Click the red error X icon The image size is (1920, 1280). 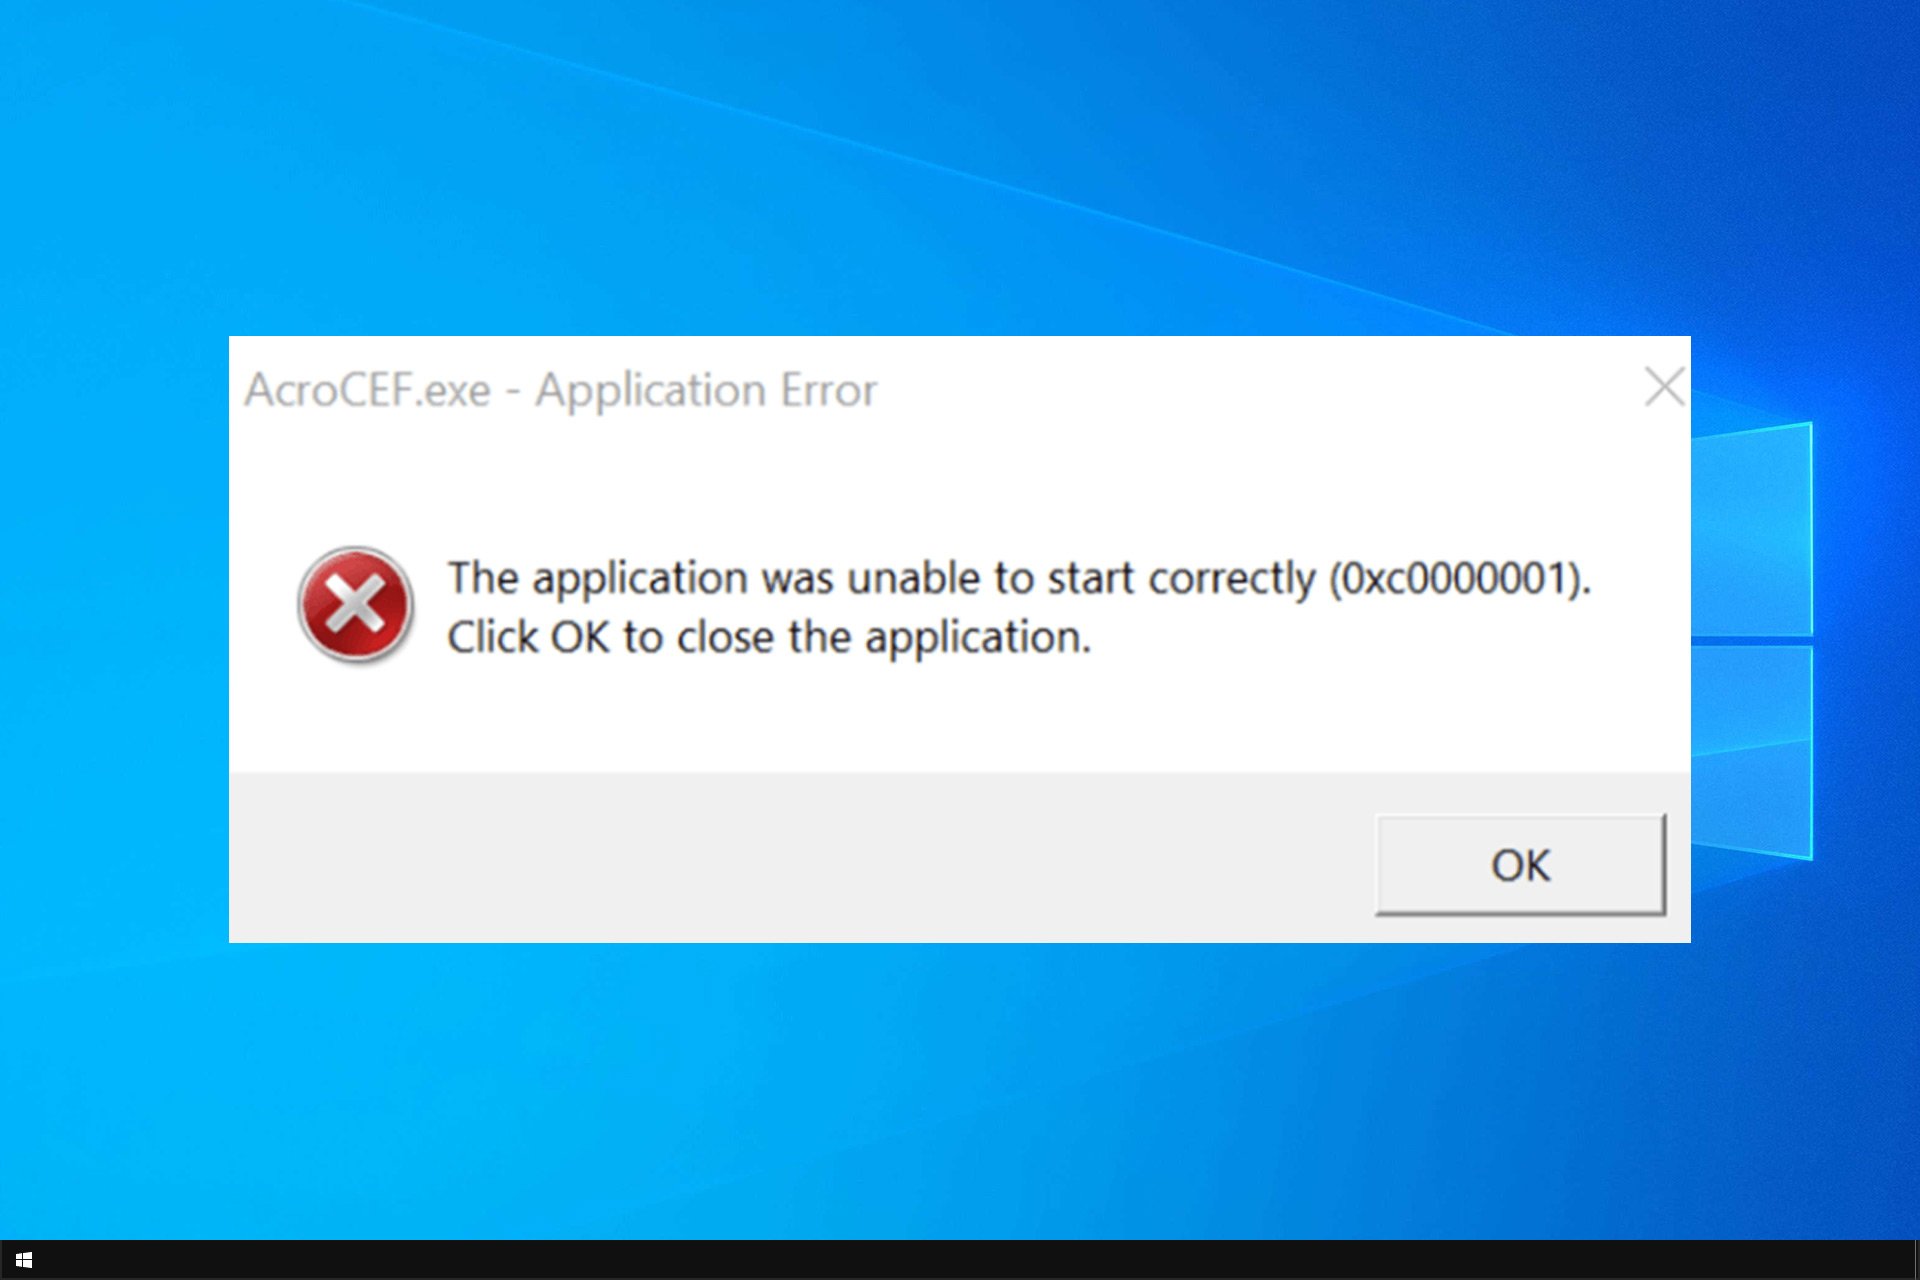[x=355, y=605]
